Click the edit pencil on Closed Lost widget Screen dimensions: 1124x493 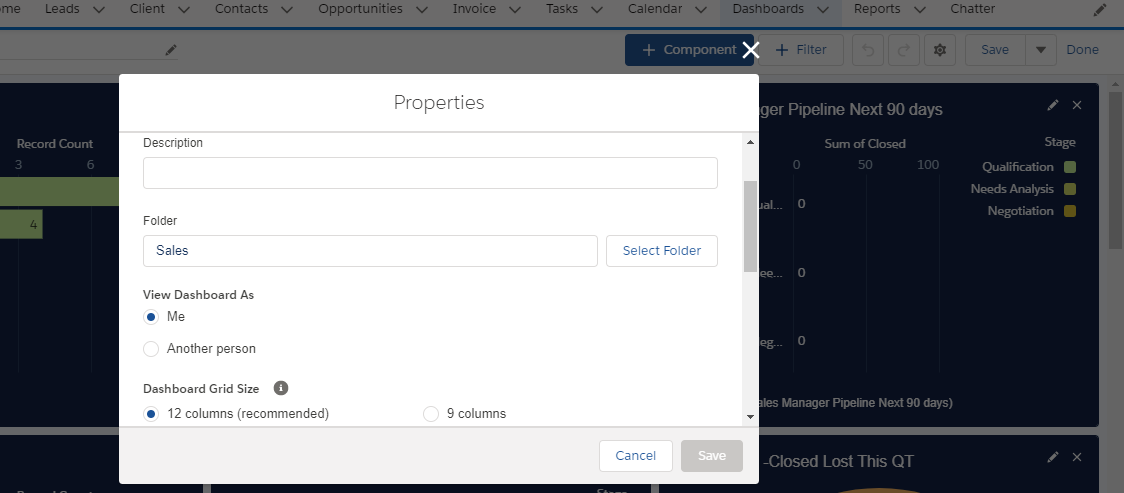click(1052, 457)
